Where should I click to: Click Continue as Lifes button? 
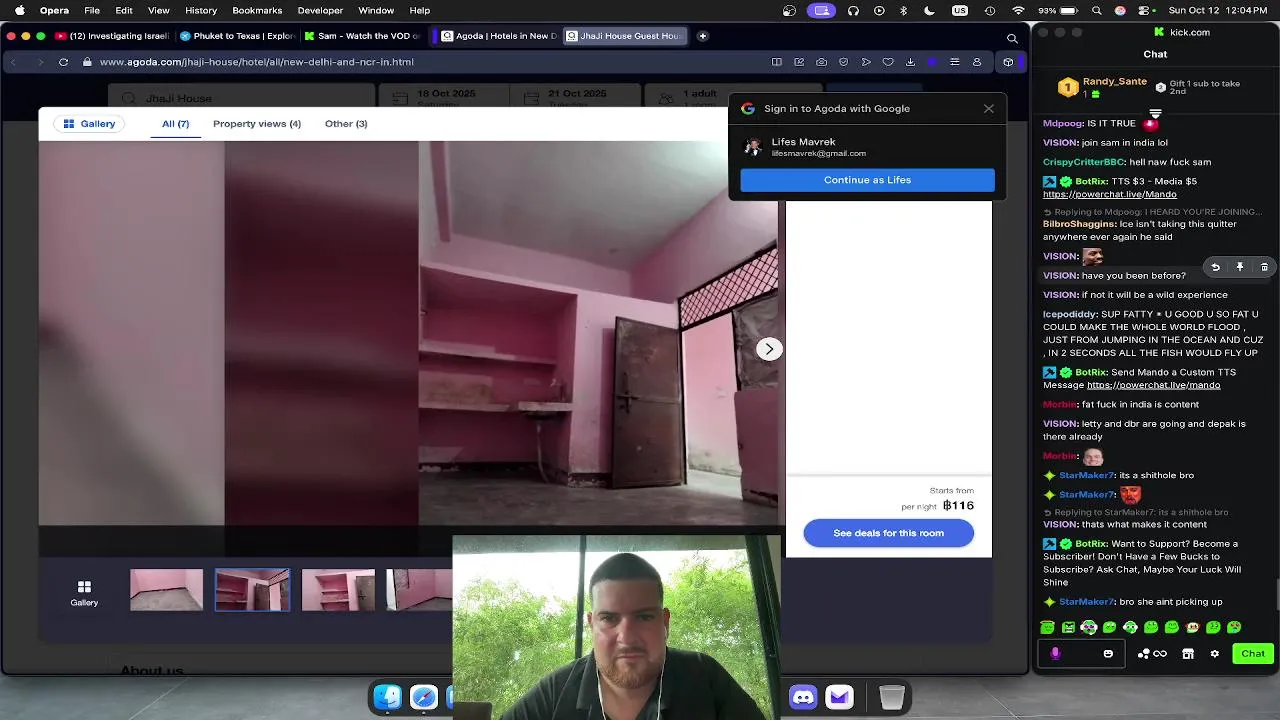(x=867, y=180)
